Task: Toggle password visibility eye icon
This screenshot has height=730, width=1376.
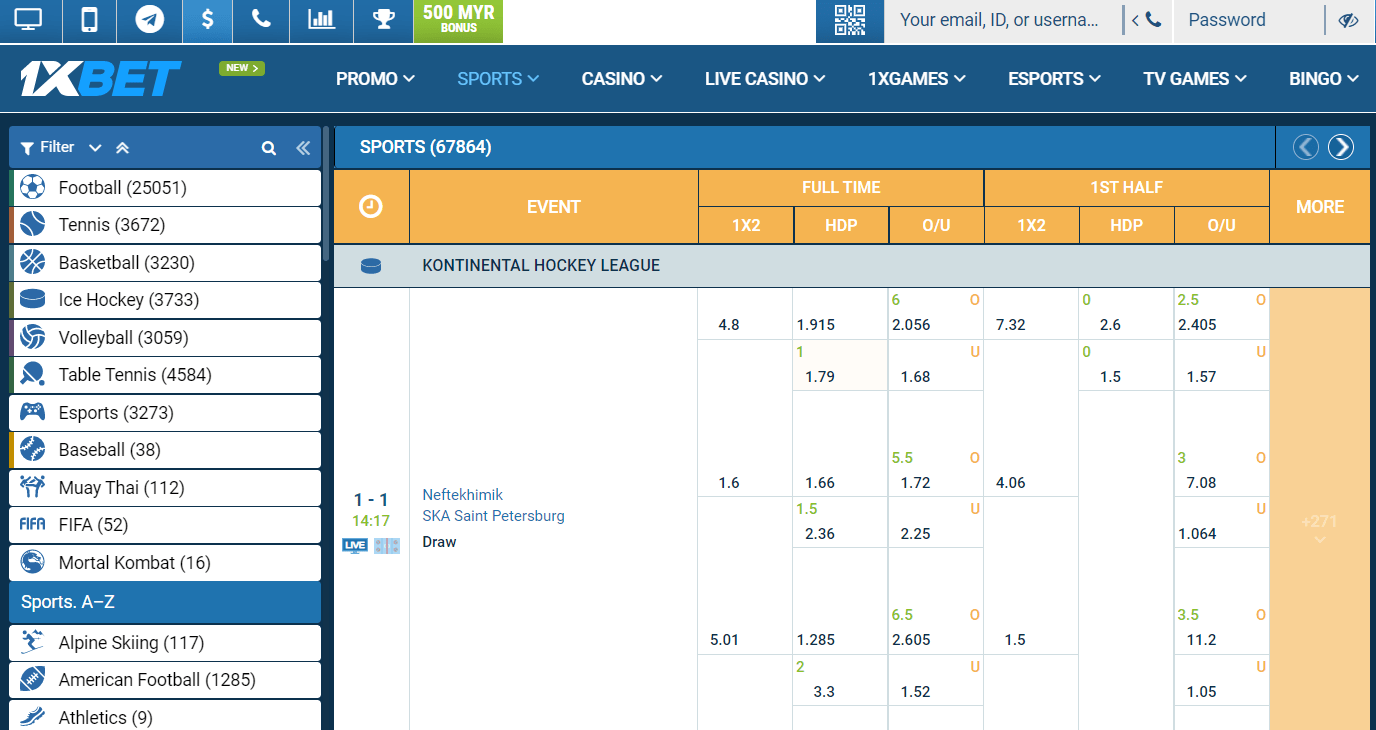Action: point(1348,20)
